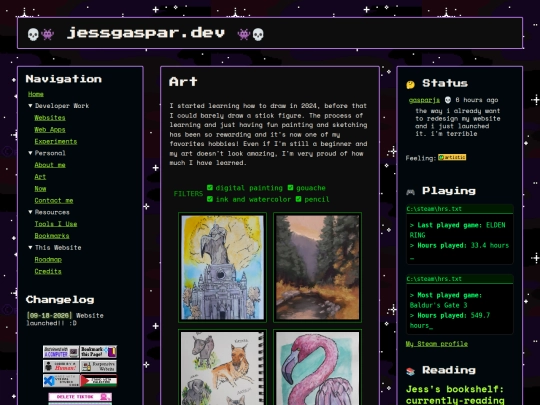Open the angel statue cathedral watercolor

pyautogui.click(x=222, y=267)
